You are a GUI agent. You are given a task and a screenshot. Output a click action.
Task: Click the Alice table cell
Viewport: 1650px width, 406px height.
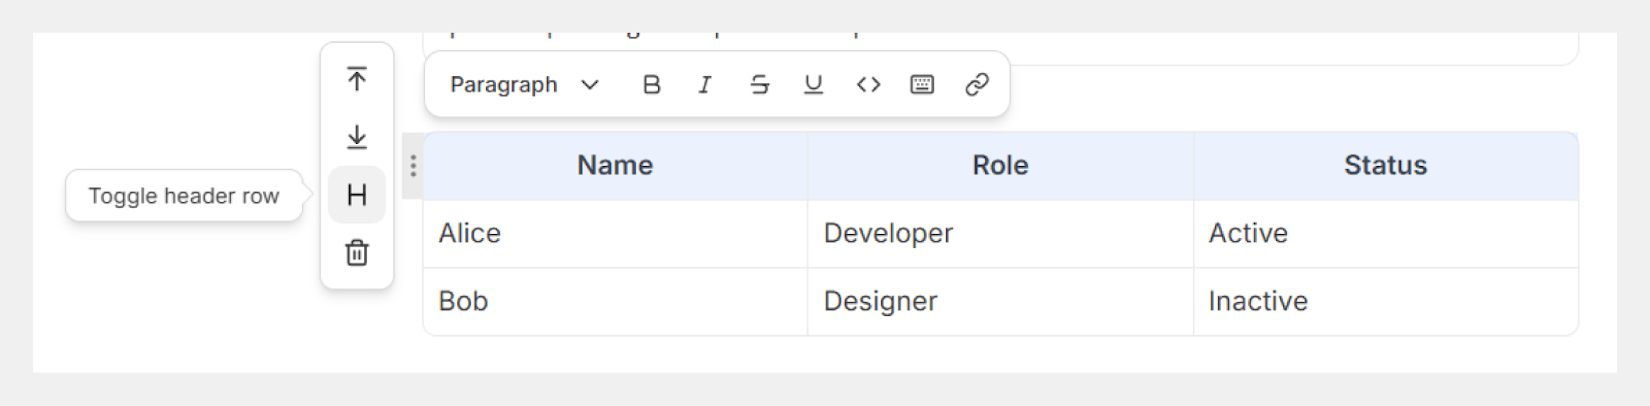click(x=615, y=234)
